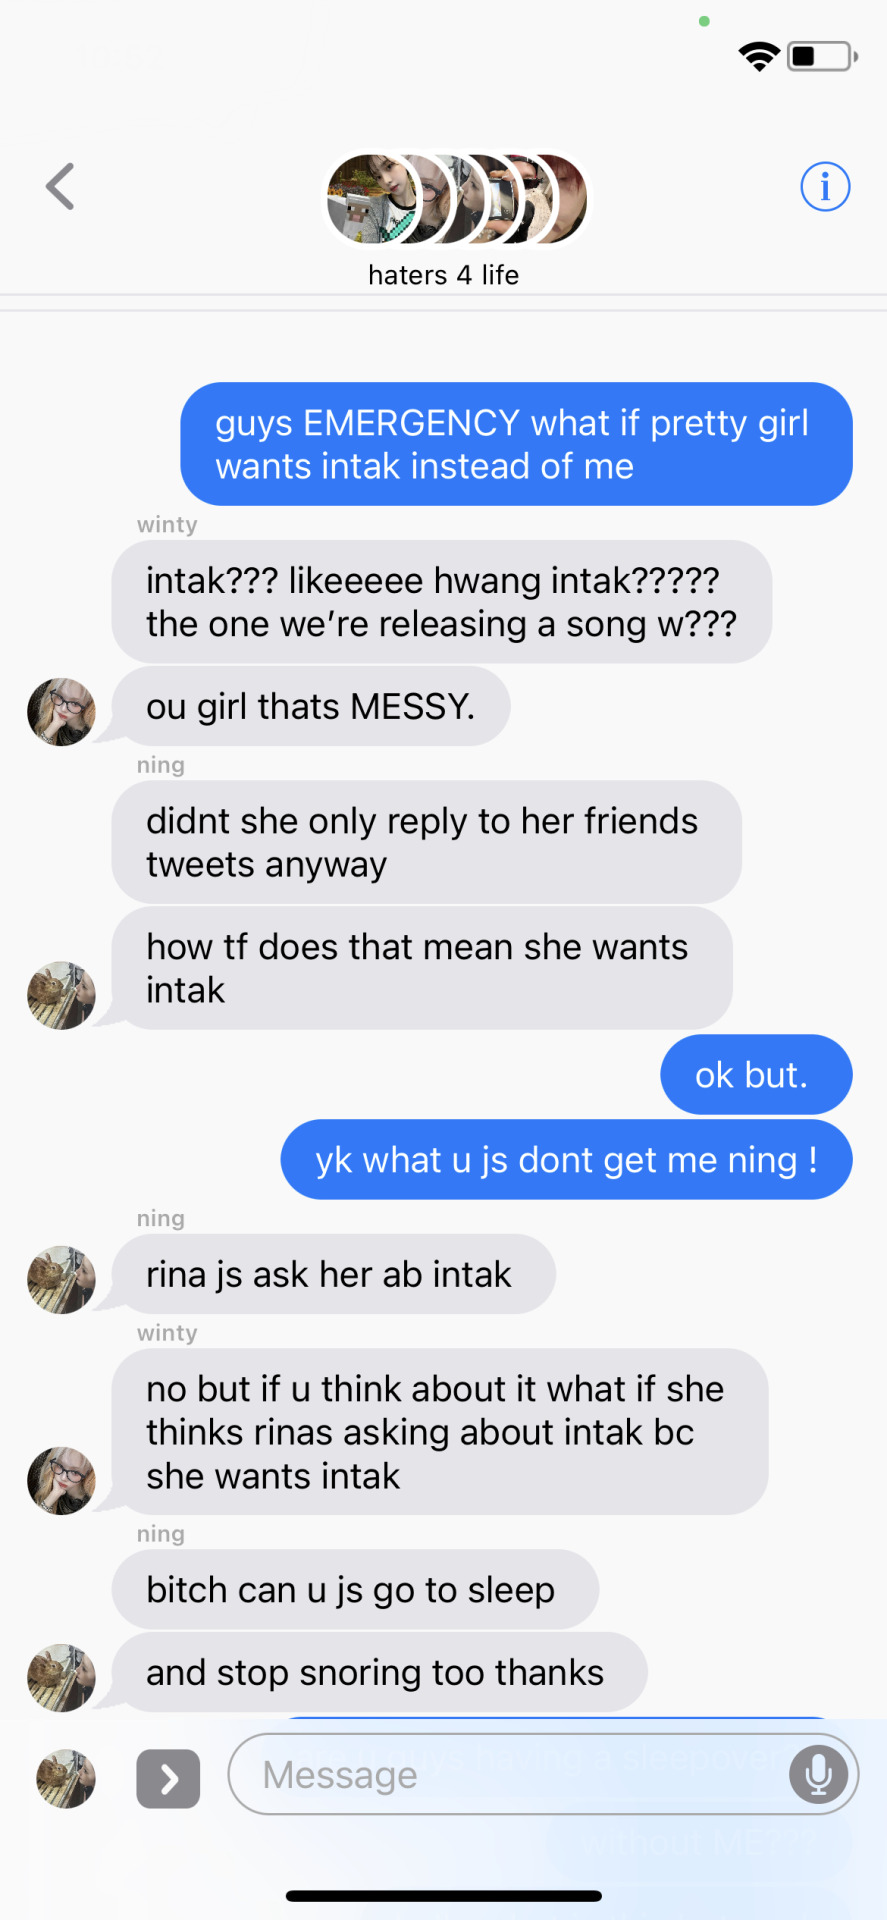Tap bitch can u js go to sleep
This screenshot has height=1920, width=887.
[355, 1589]
